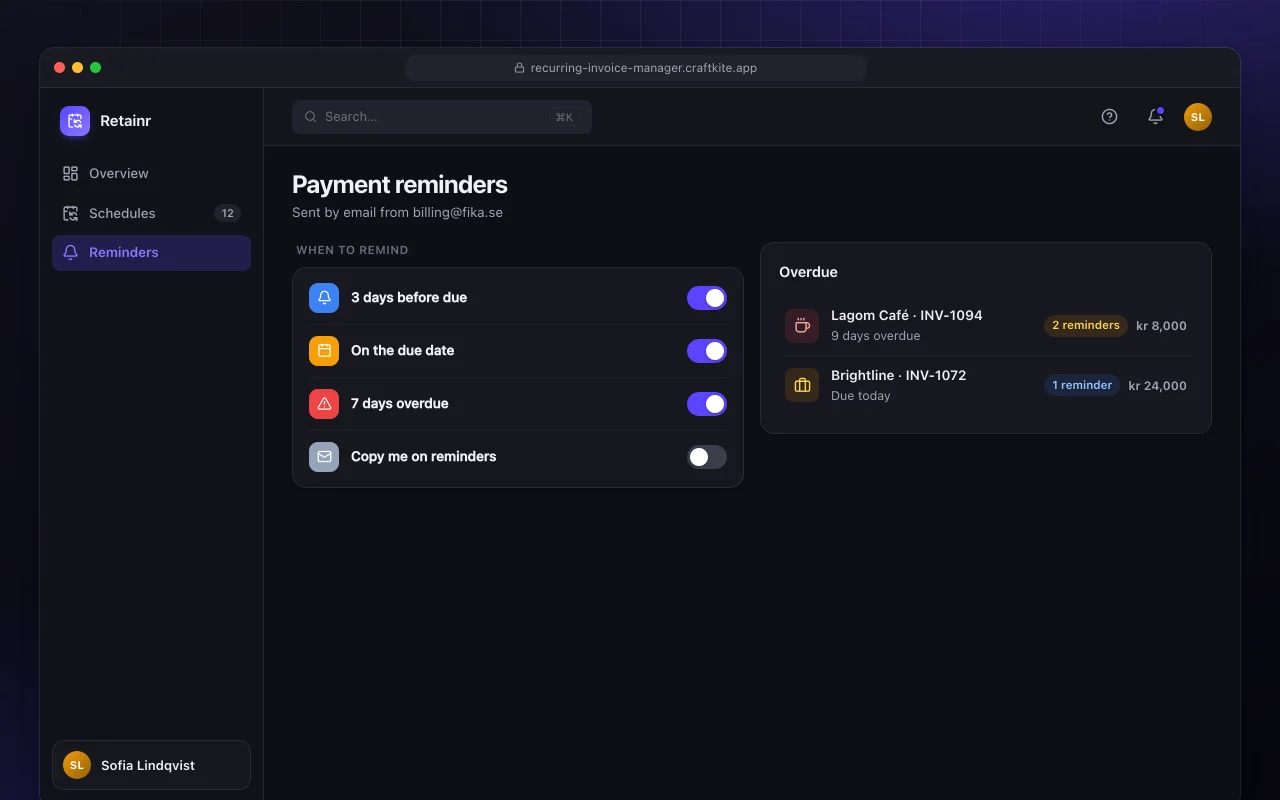Open the notifications bell in top bar
This screenshot has height=800, width=1280.
[x=1155, y=116]
